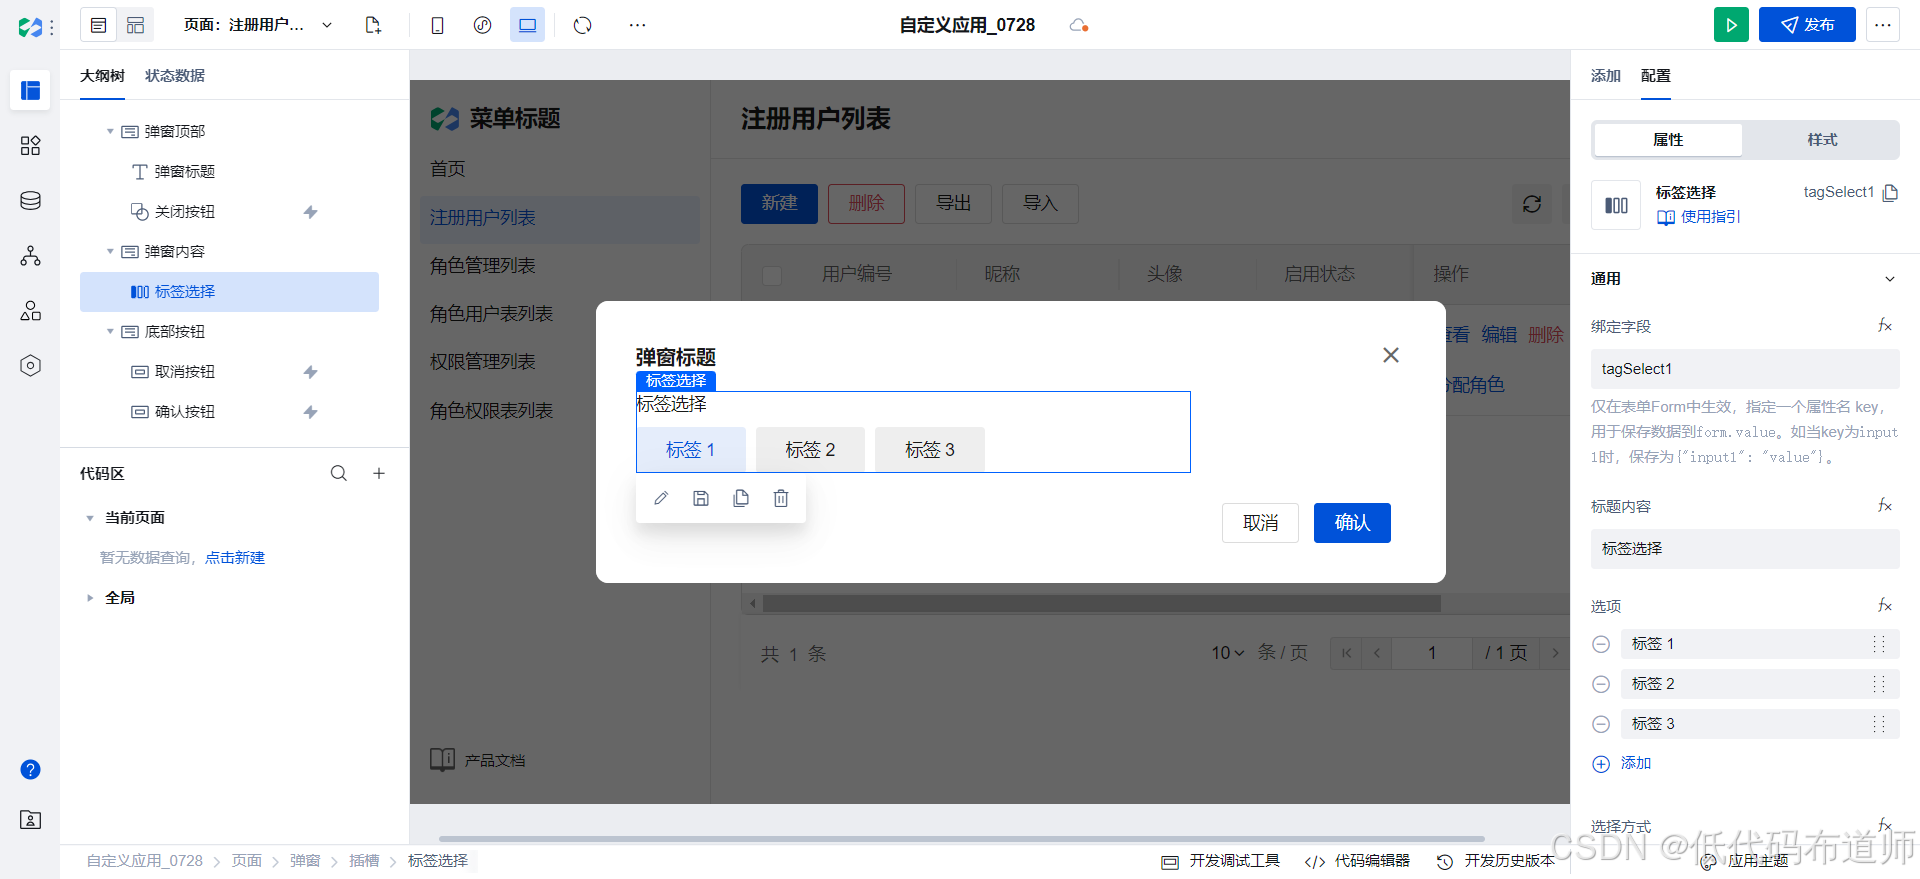This screenshot has width=1920, height=879.
Task: Select the mobile device preview icon
Action: click(437, 25)
